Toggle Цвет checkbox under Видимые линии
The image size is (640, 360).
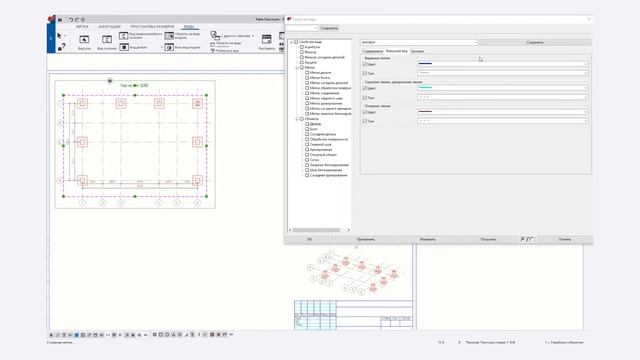tap(365, 64)
